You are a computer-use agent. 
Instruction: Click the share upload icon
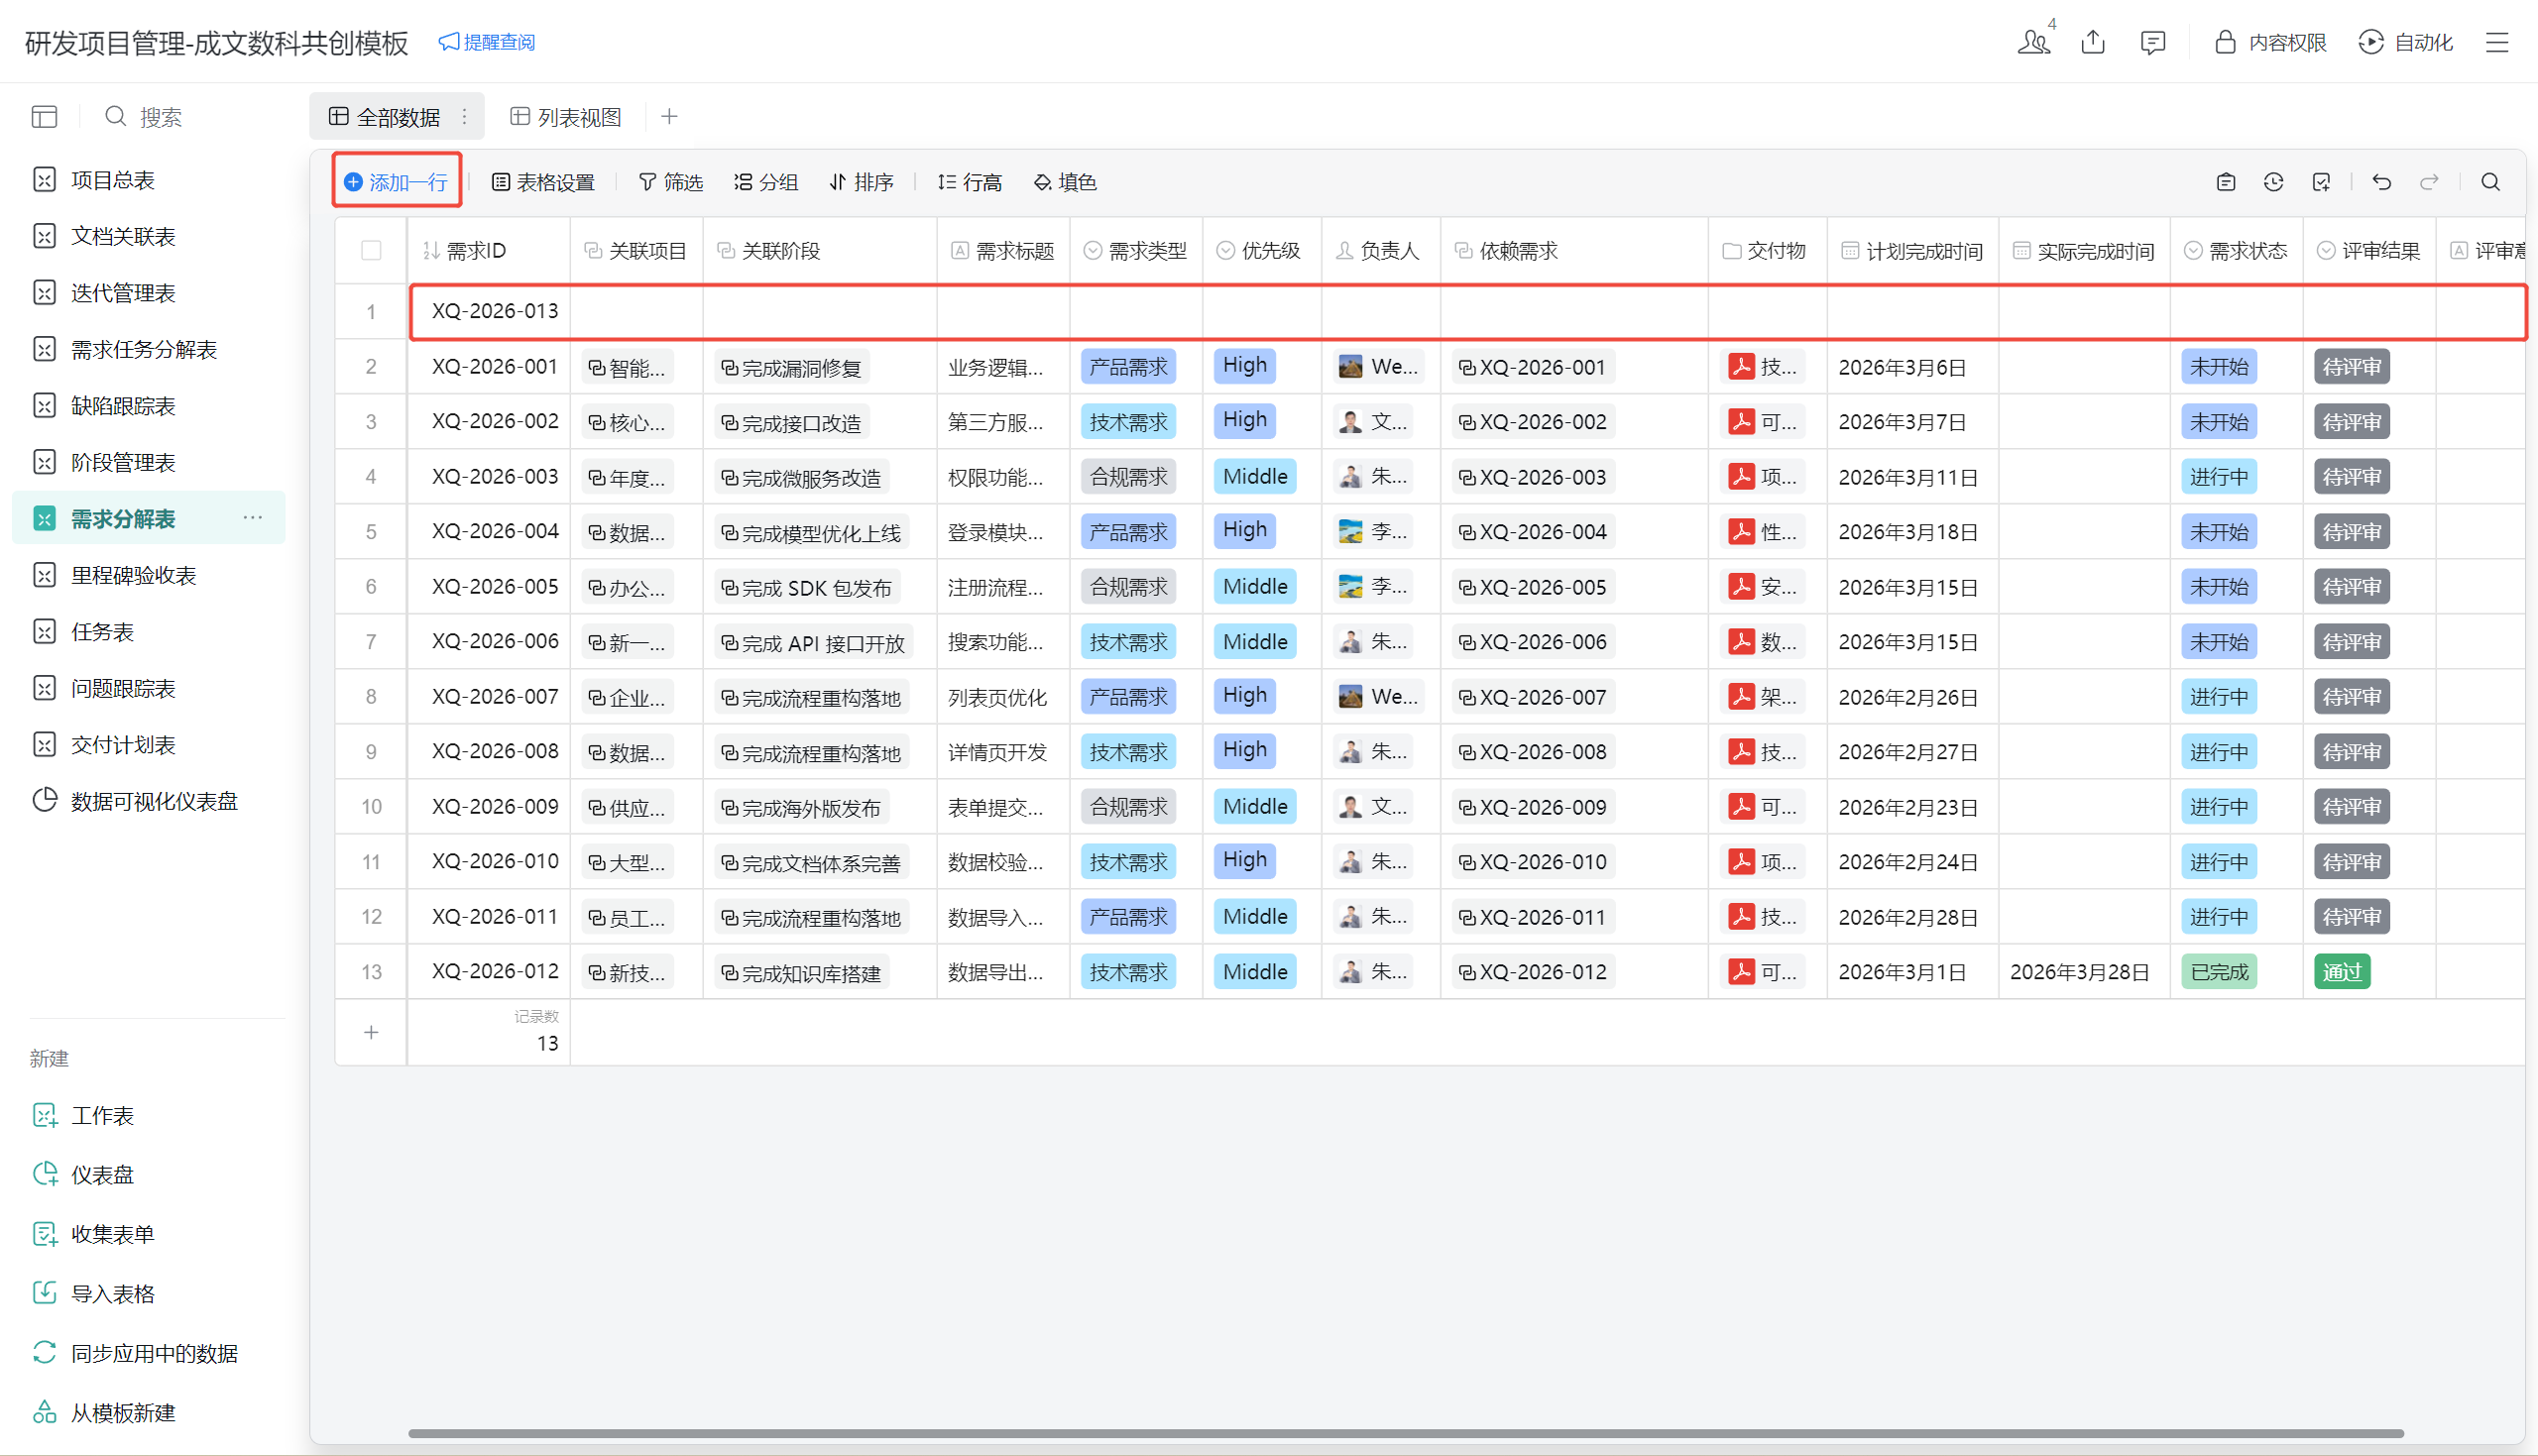(x=2093, y=42)
